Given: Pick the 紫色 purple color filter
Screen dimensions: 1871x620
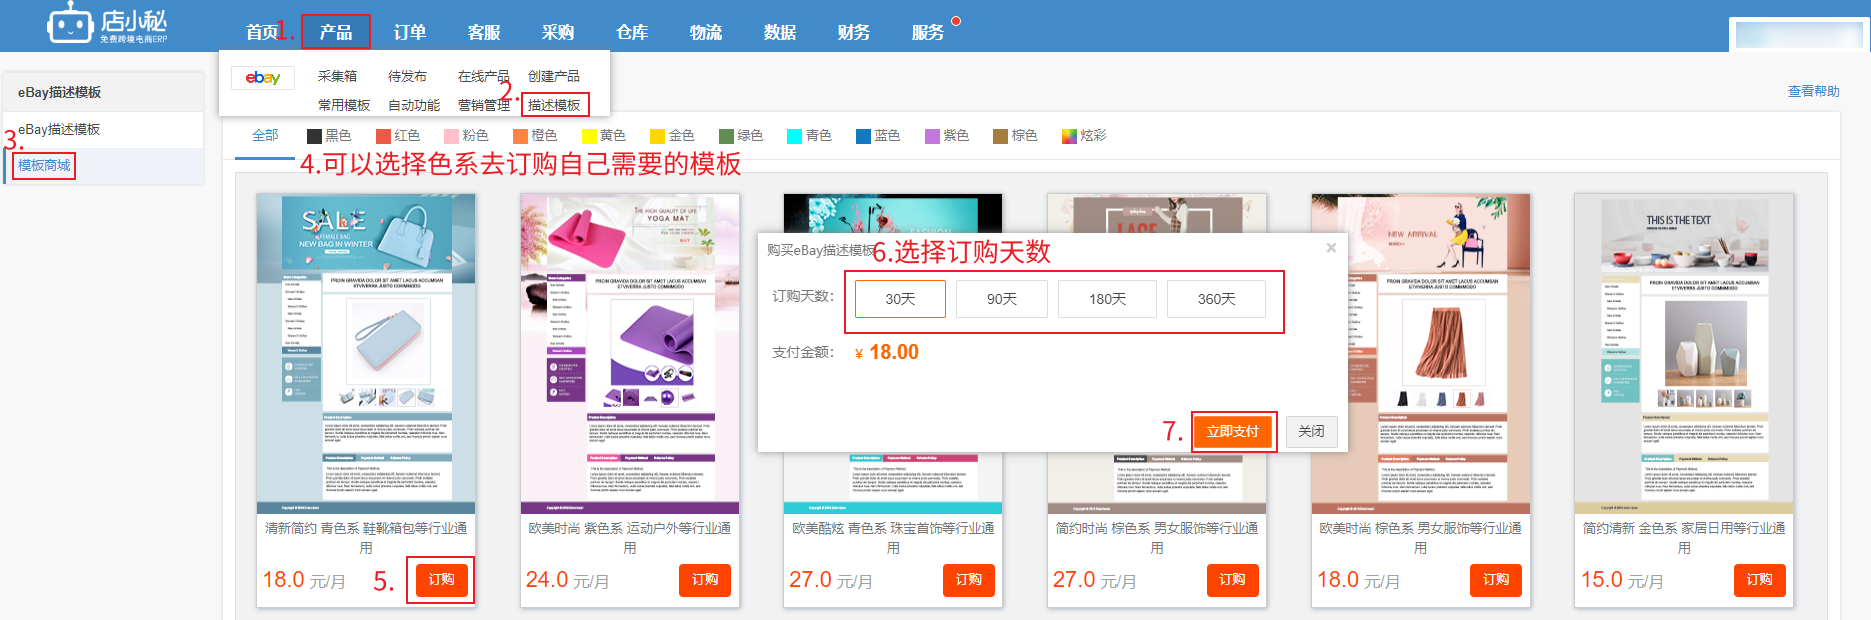Looking at the screenshot, I should [x=932, y=136].
